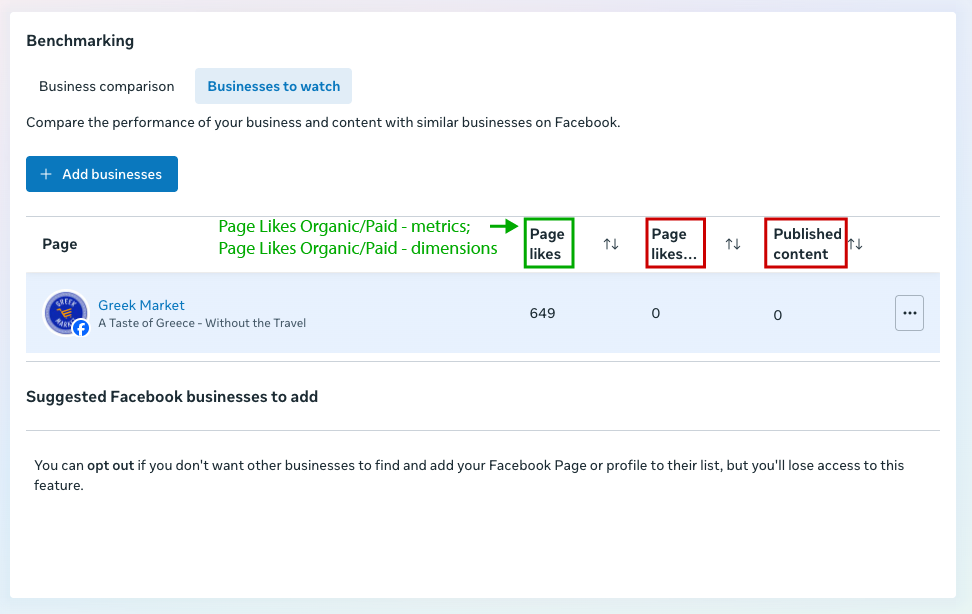
Task: Sort by the first Page likes column
Action: tap(611, 244)
